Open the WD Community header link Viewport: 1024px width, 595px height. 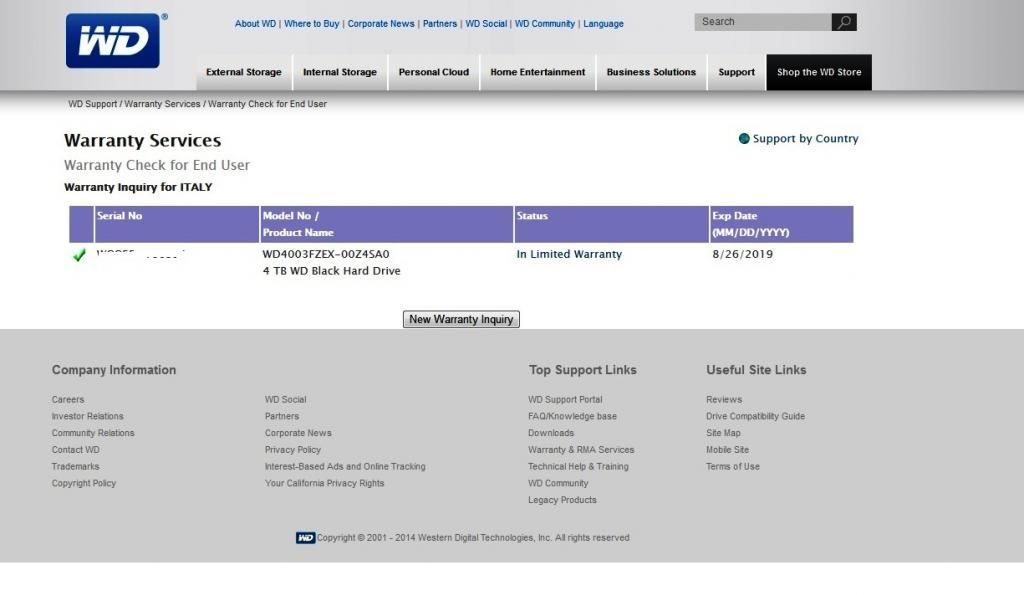pos(545,24)
